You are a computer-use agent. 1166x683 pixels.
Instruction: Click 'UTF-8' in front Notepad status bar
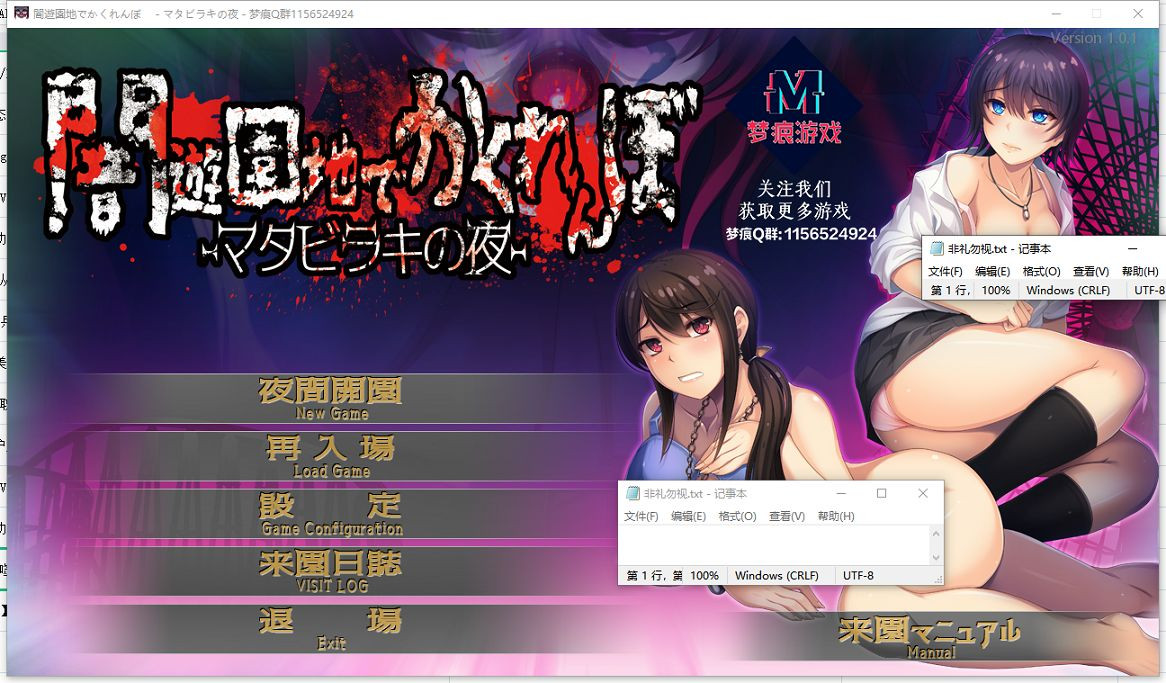(x=858, y=576)
